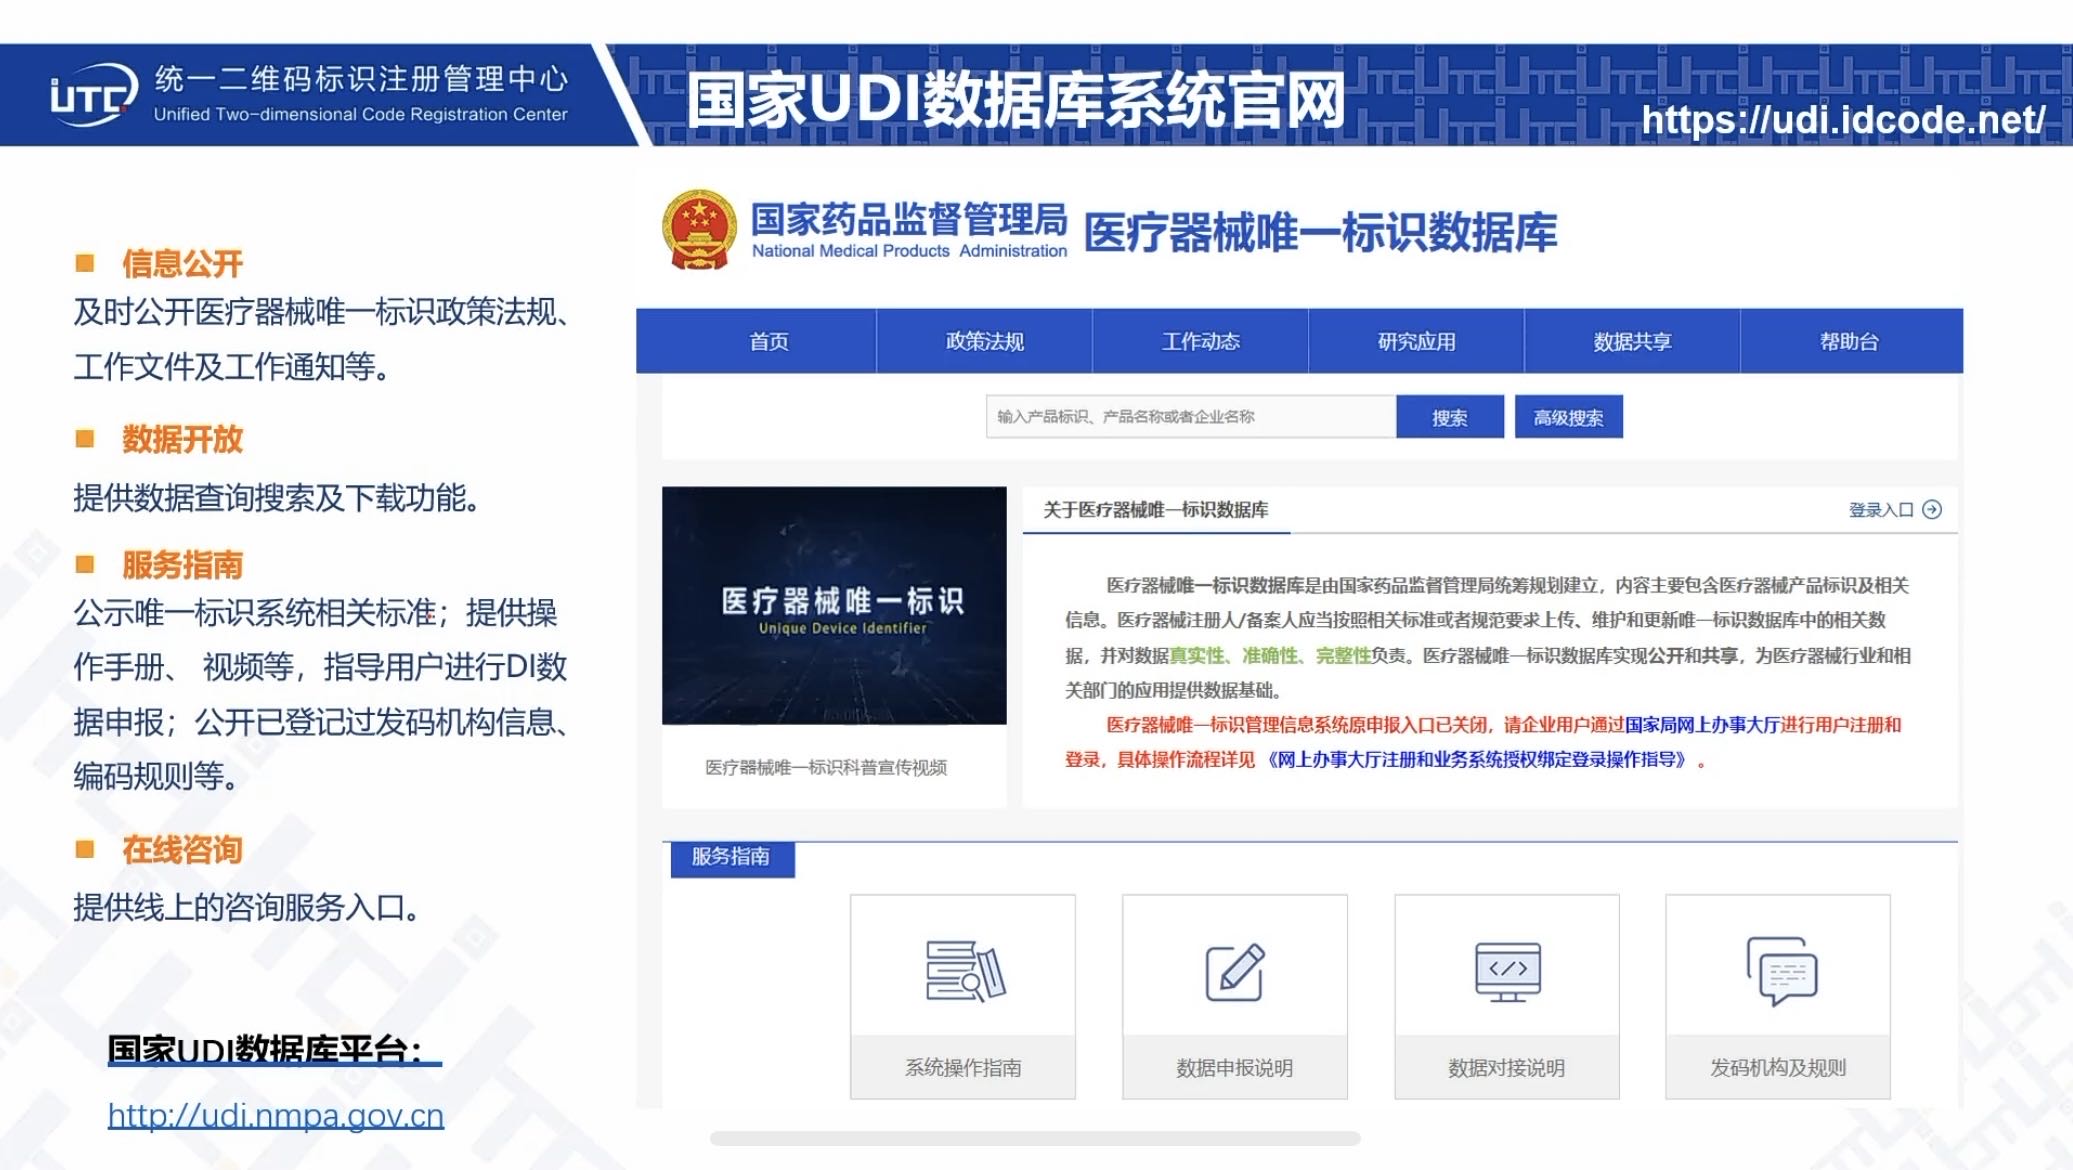This screenshot has width=2073, height=1170.
Task: Open the http://udi.nmpa.gov.cn link
Action: point(276,1115)
